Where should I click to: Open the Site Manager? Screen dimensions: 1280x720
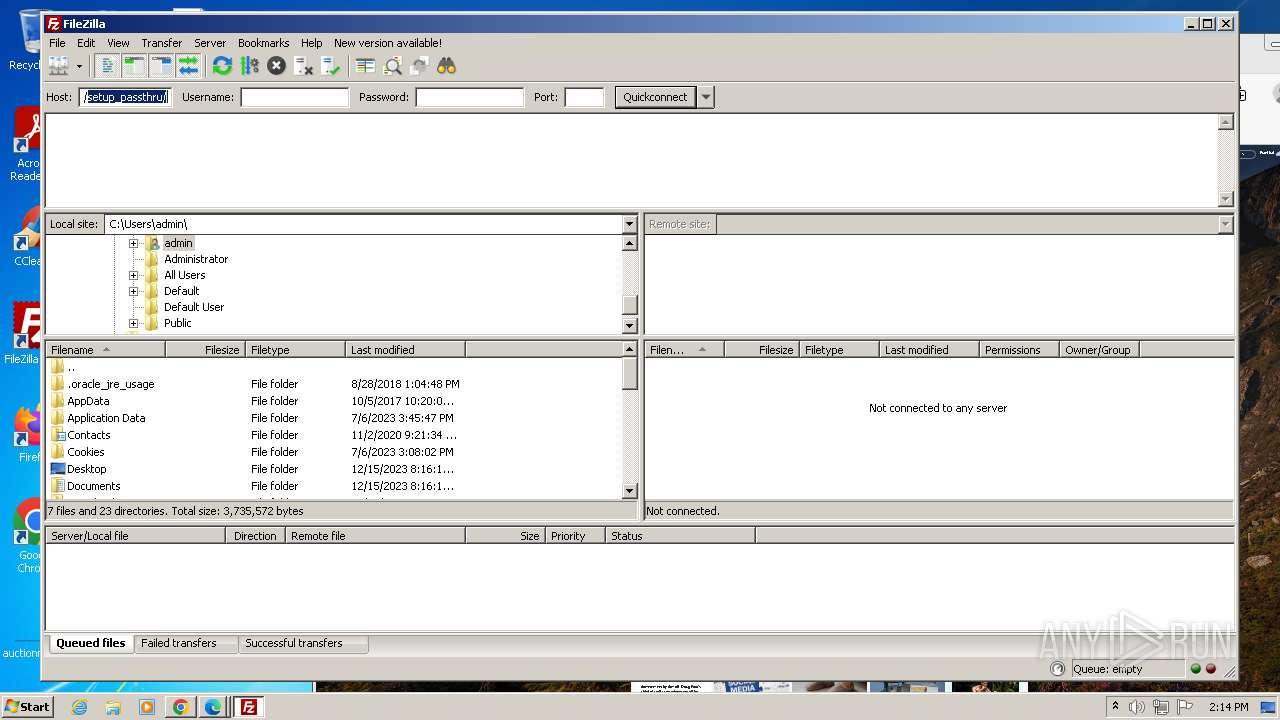tap(59, 66)
